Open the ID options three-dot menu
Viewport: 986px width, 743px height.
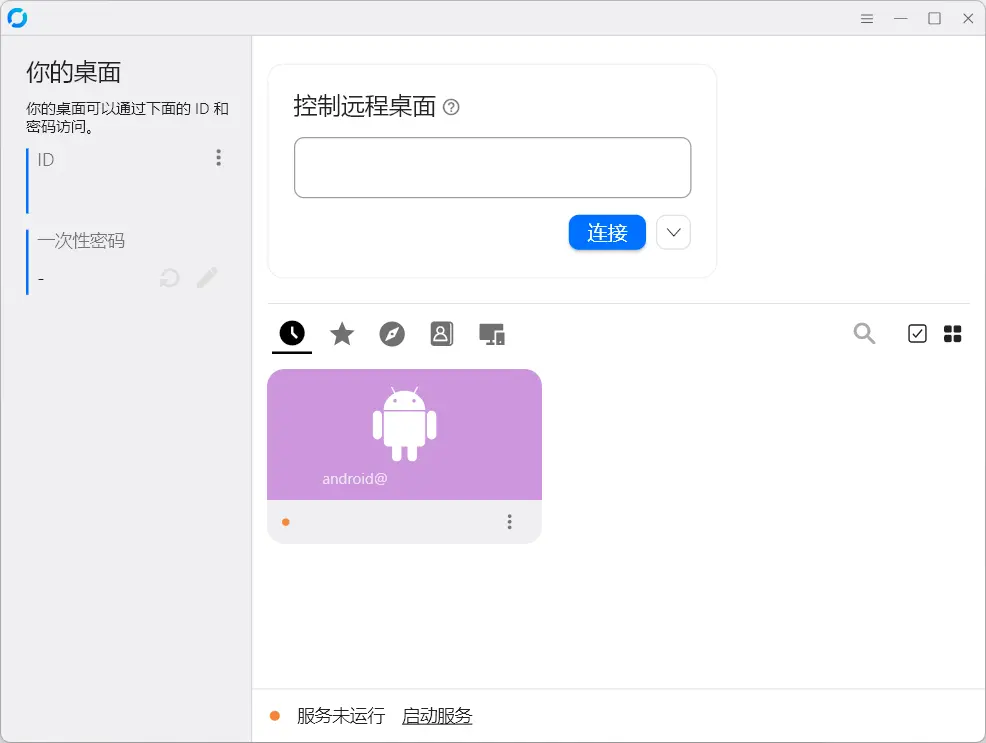tap(218, 158)
